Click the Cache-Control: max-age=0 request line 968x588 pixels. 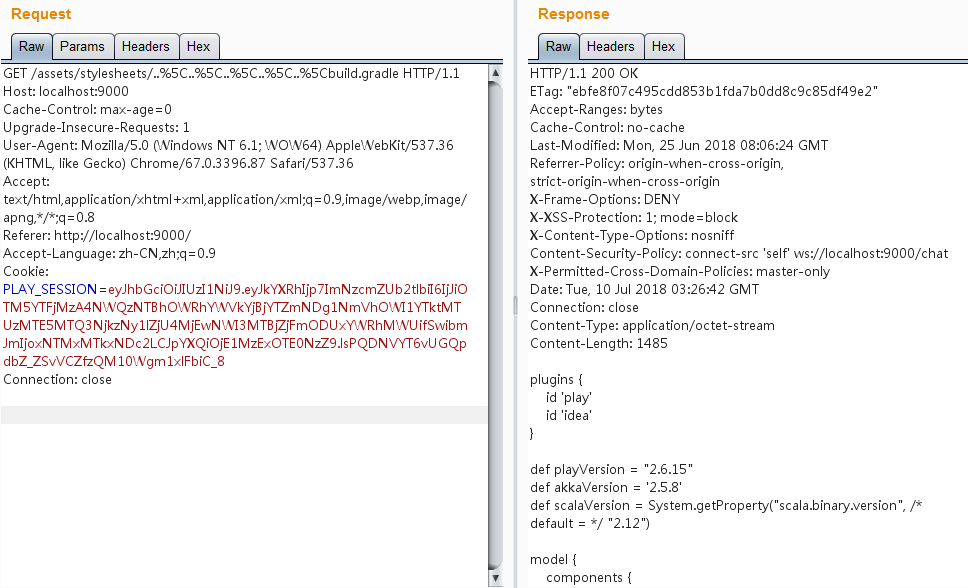(88, 109)
